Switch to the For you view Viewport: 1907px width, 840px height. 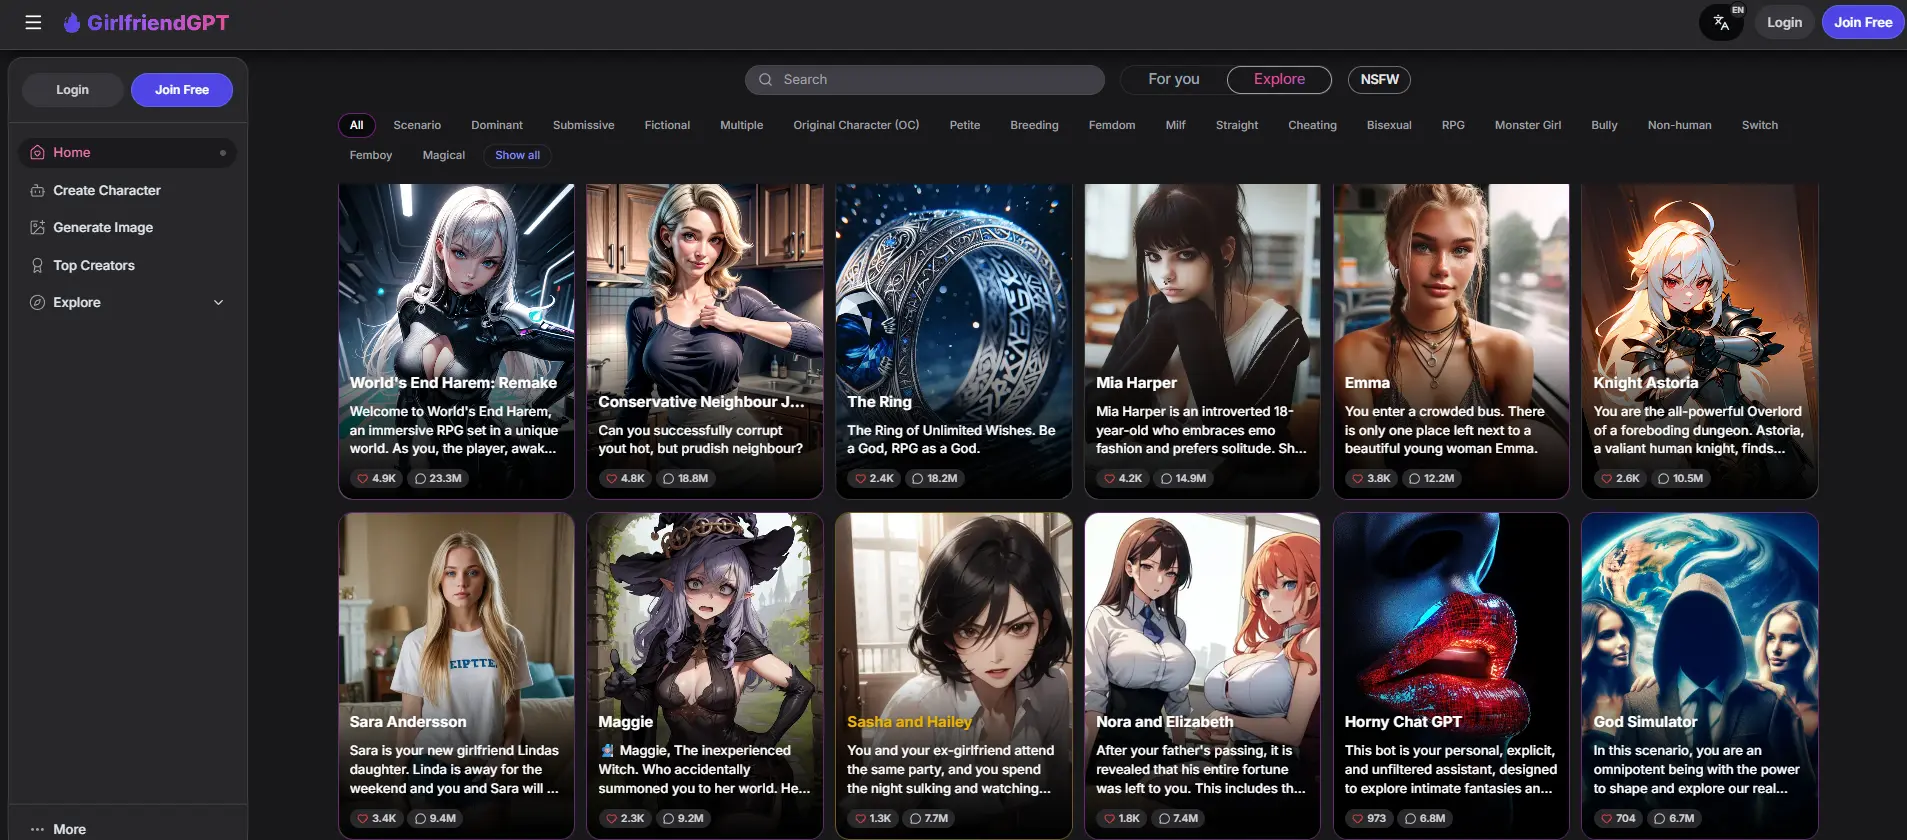coord(1173,79)
